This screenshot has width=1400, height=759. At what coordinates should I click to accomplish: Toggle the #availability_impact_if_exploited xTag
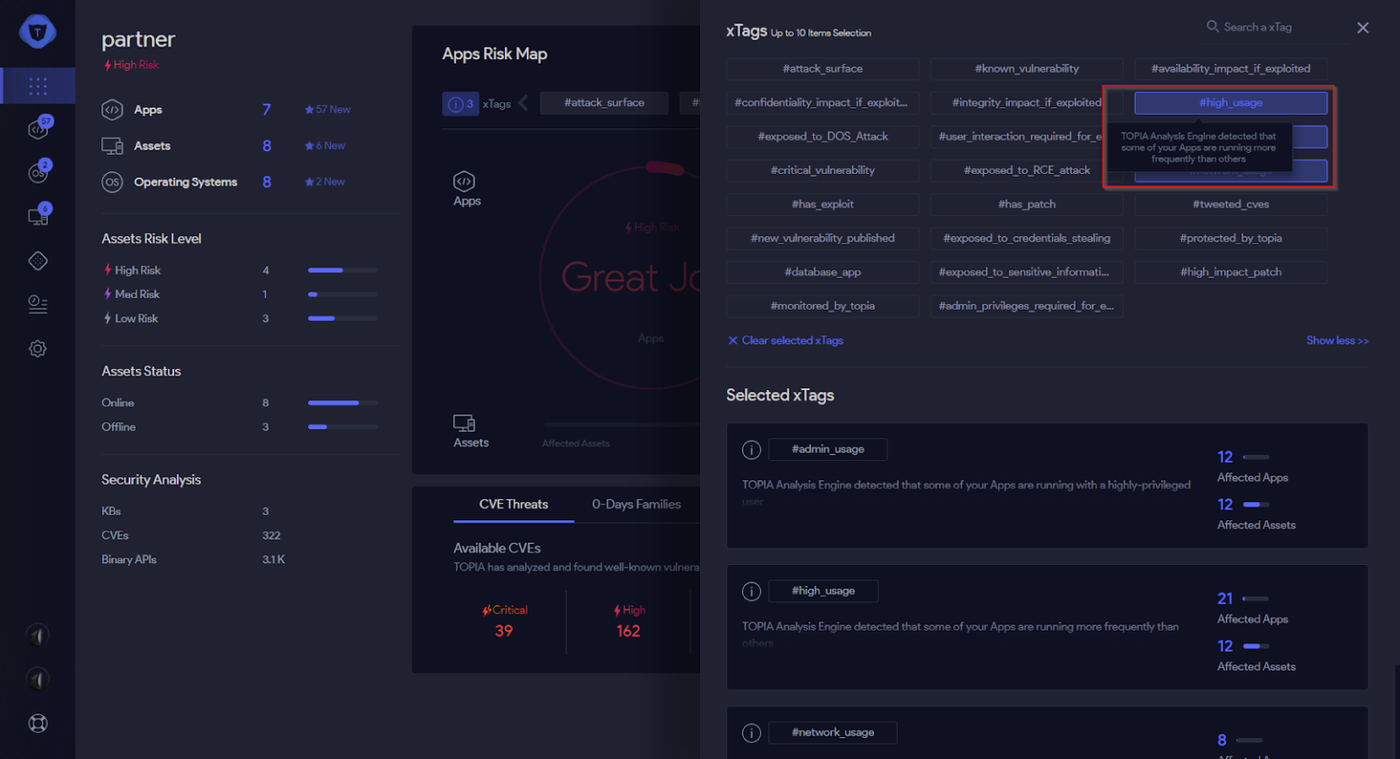tap(1231, 69)
